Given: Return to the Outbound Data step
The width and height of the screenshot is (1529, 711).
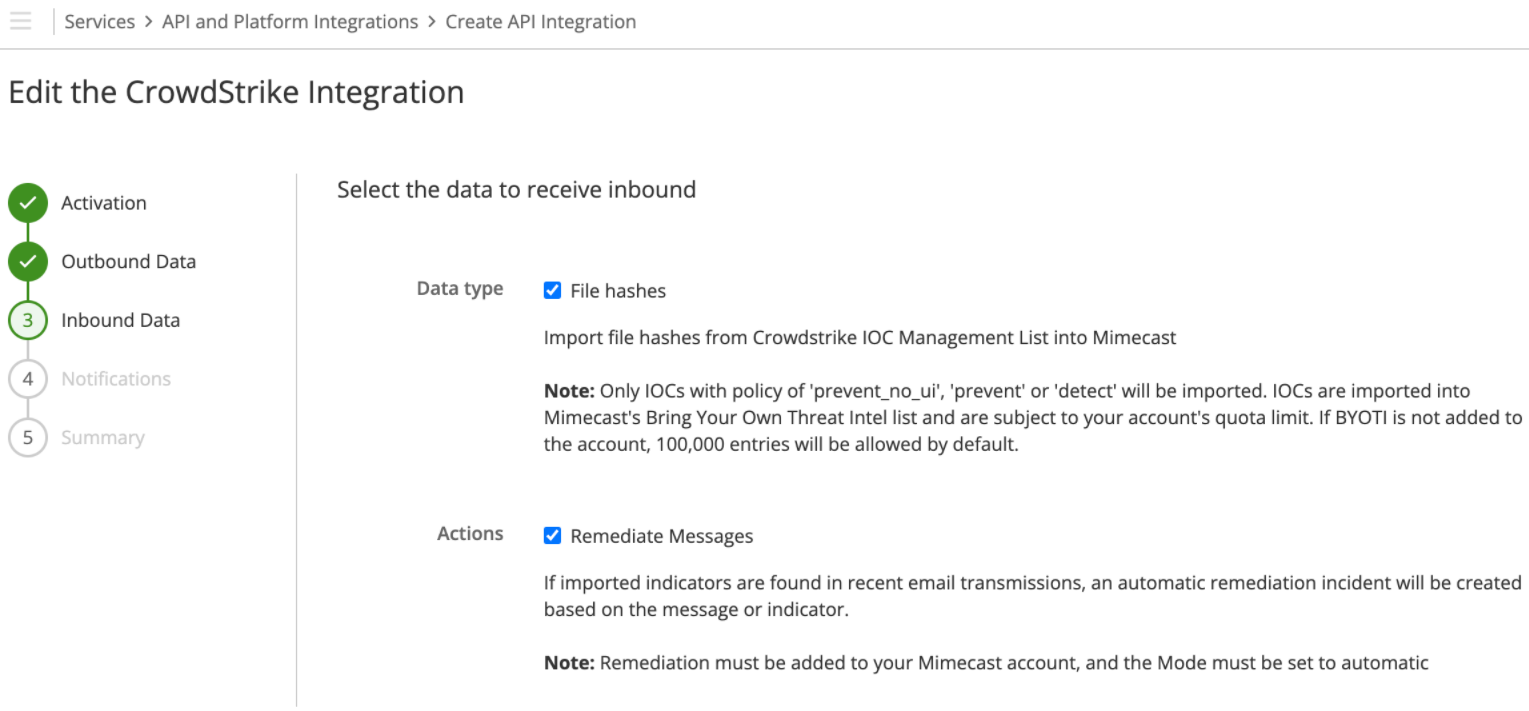Looking at the screenshot, I should tap(128, 262).
